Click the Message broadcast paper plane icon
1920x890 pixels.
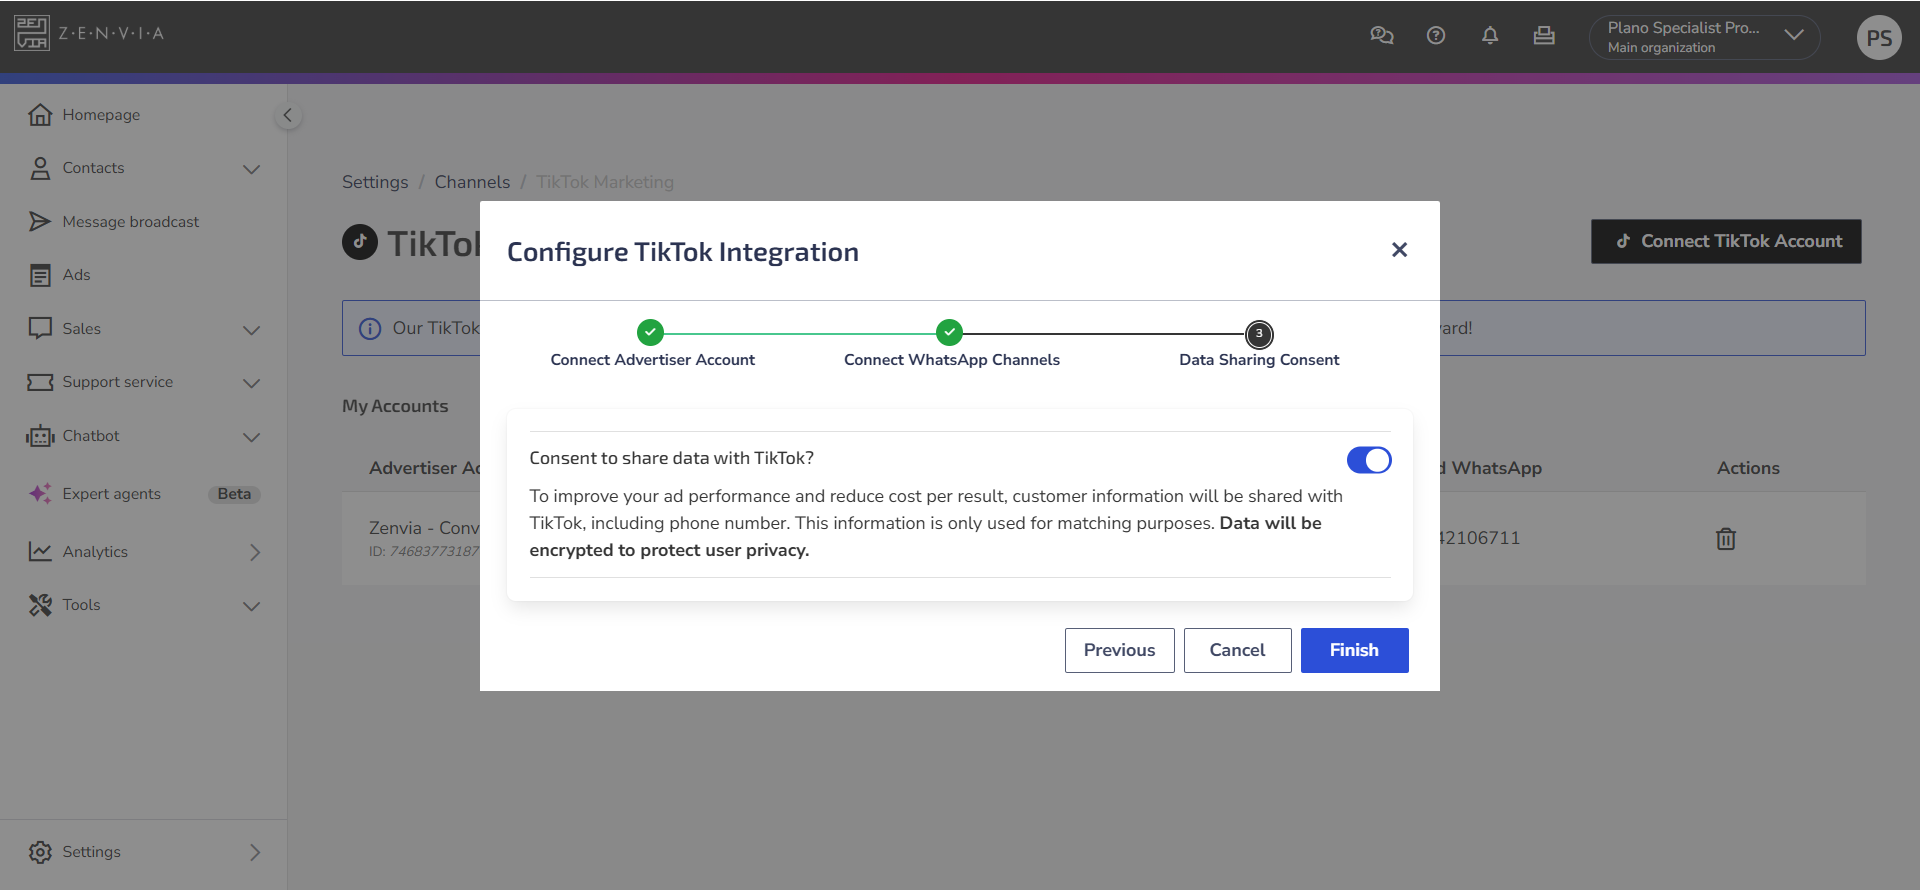[x=40, y=222]
